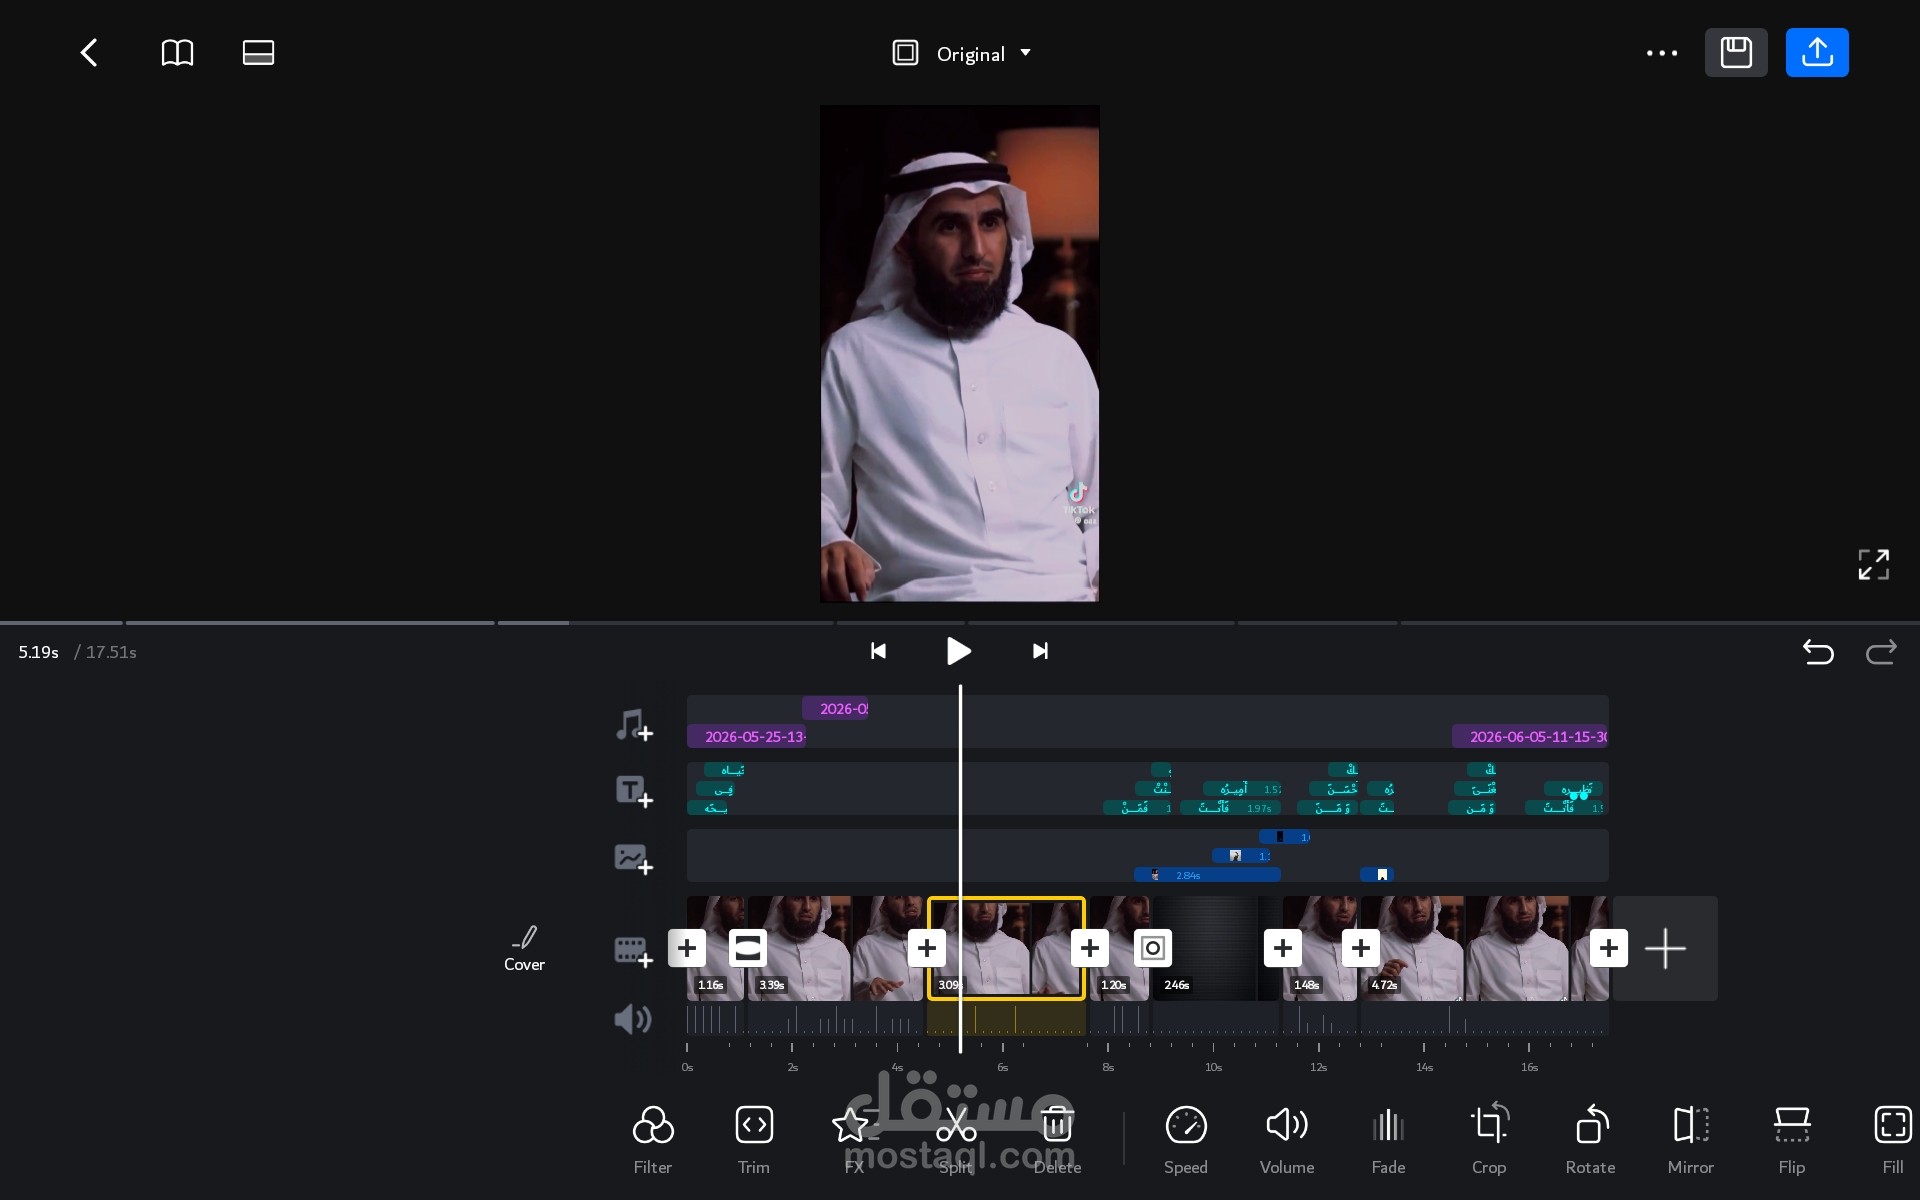Select the text clip labeled 1.97s
The height and width of the screenshot is (1200, 1920).
click(1230, 808)
